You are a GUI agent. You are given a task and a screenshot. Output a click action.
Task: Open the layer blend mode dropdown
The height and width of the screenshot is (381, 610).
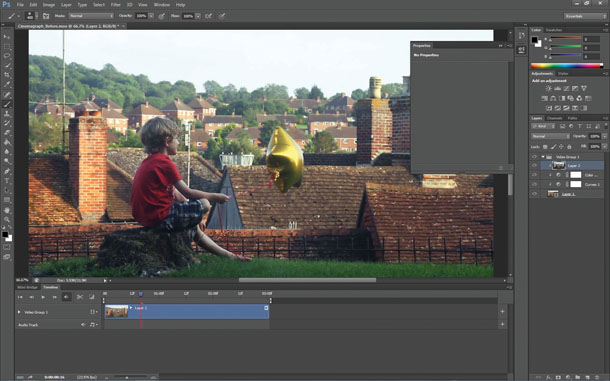point(550,136)
